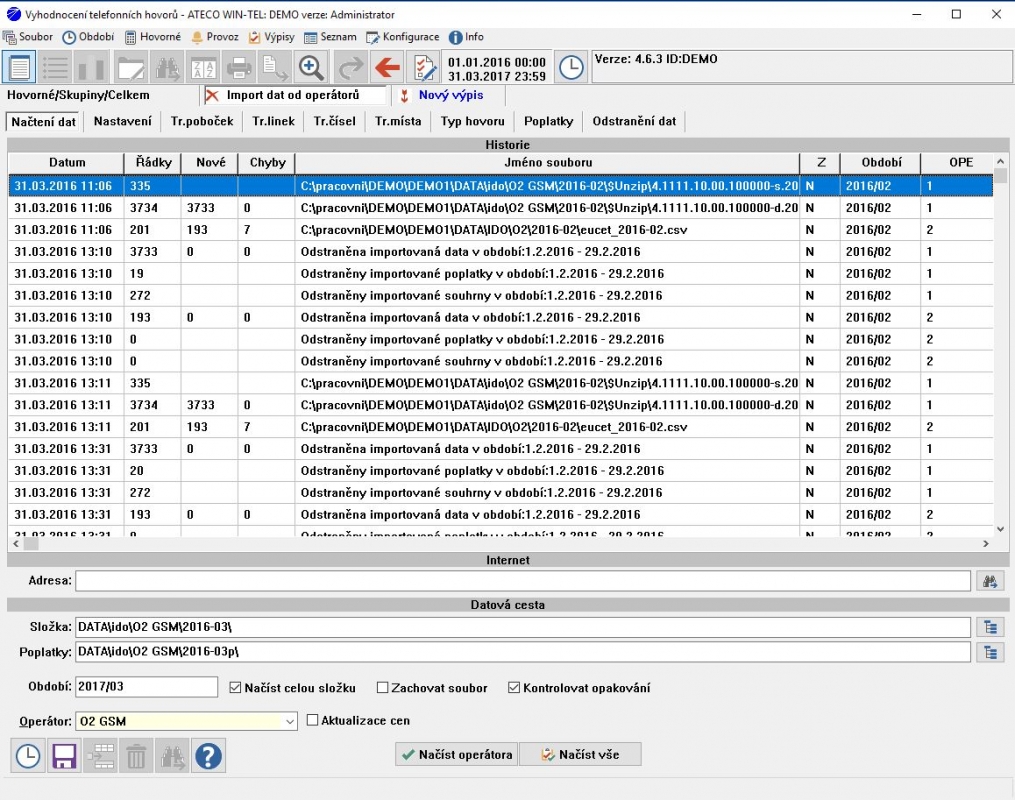
Task: Open the Provoz menu
Action: pos(215,37)
